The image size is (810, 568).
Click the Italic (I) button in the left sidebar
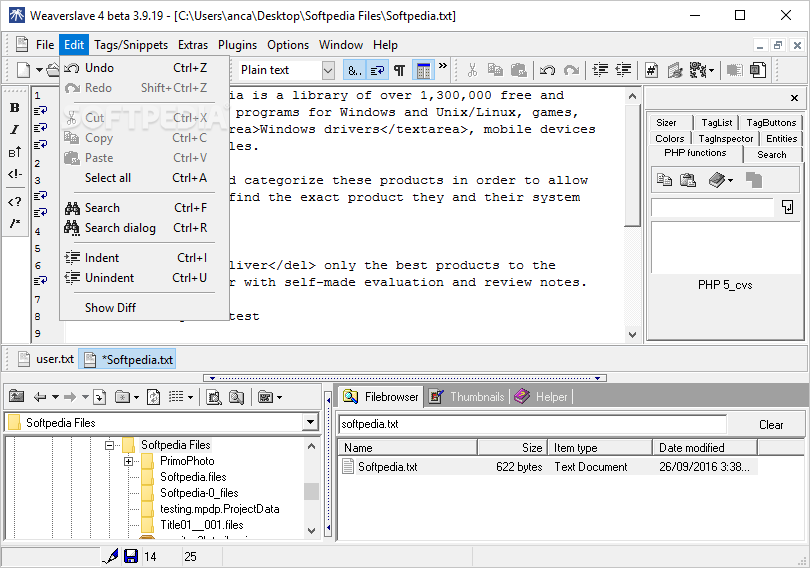tap(14, 130)
